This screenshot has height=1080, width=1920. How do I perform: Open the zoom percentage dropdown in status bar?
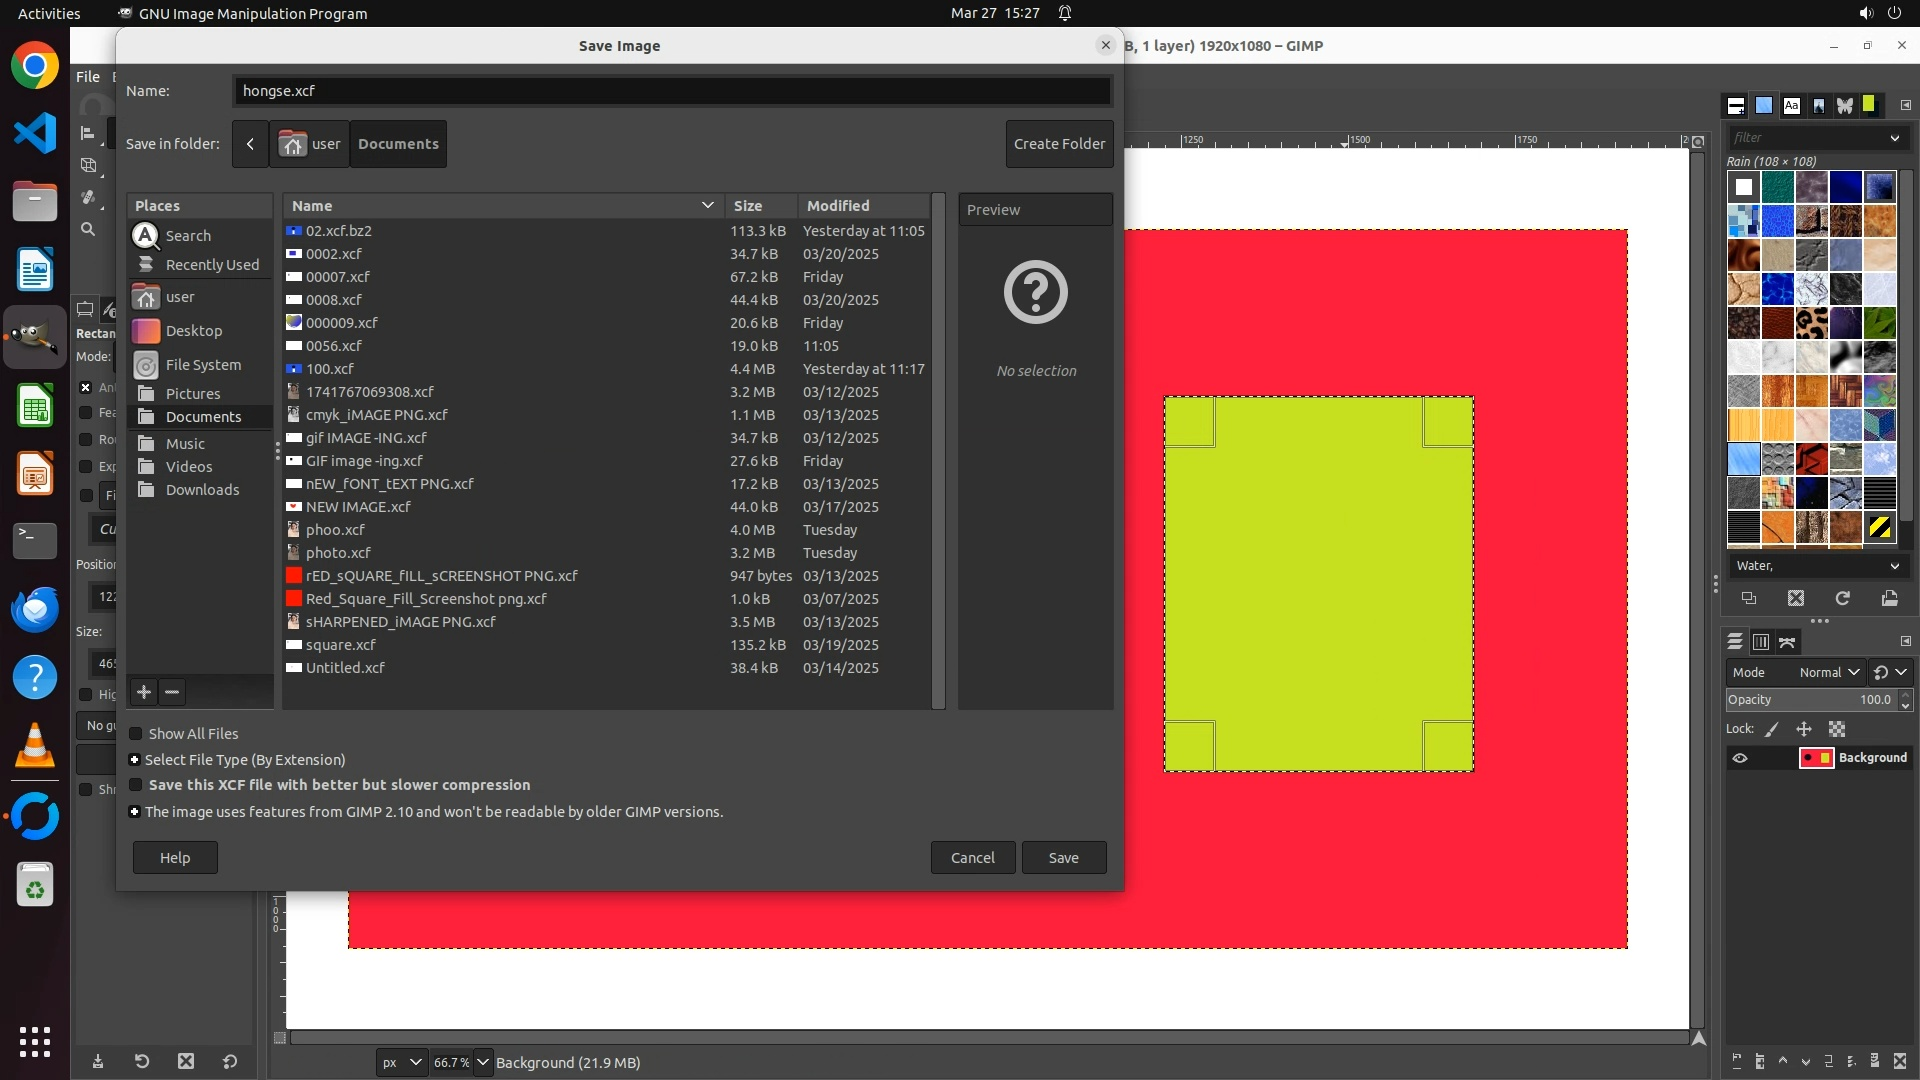tap(483, 1062)
